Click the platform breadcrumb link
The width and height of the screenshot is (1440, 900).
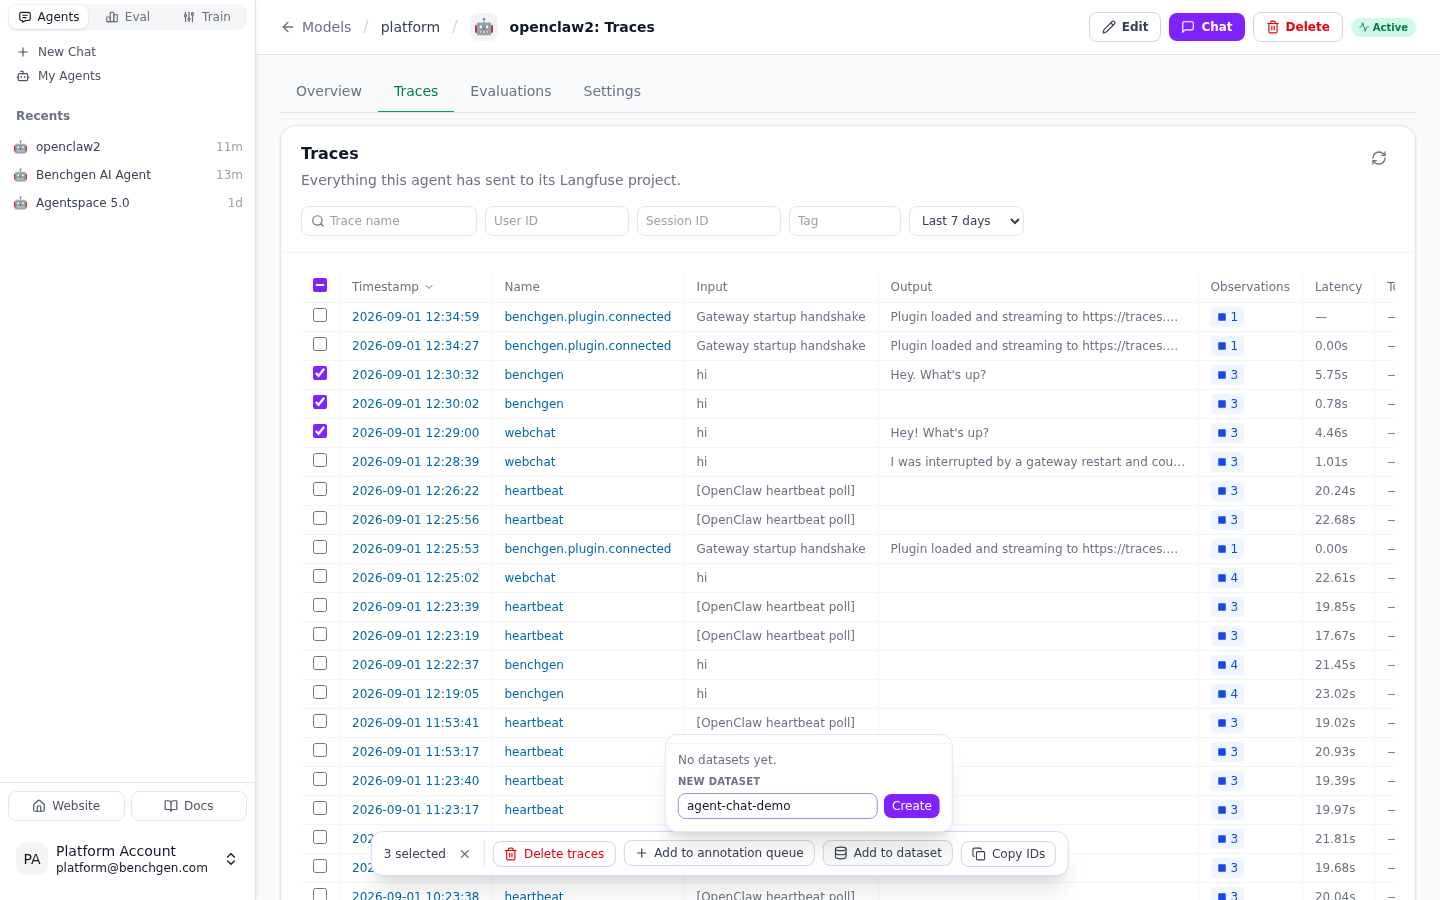pyautogui.click(x=410, y=27)
